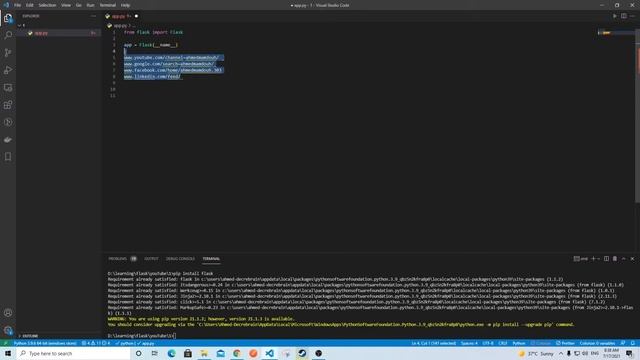Open the Selection menu

tap(47, 5)
